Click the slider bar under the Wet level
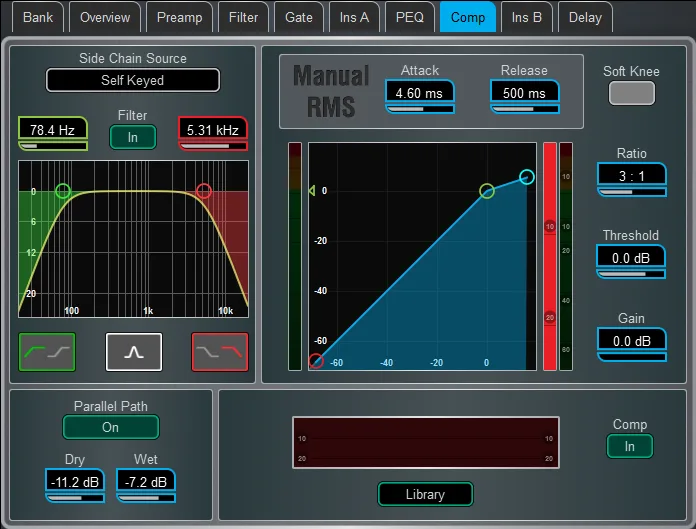Image resolution: width=696 pixels, height=529 pixels. point(146,498)
